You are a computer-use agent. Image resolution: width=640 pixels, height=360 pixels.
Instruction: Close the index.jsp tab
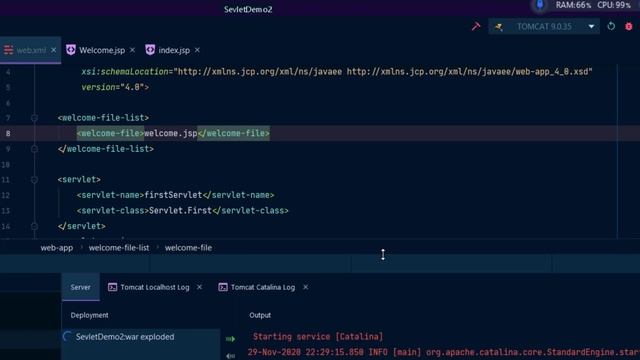click(197, 50)
